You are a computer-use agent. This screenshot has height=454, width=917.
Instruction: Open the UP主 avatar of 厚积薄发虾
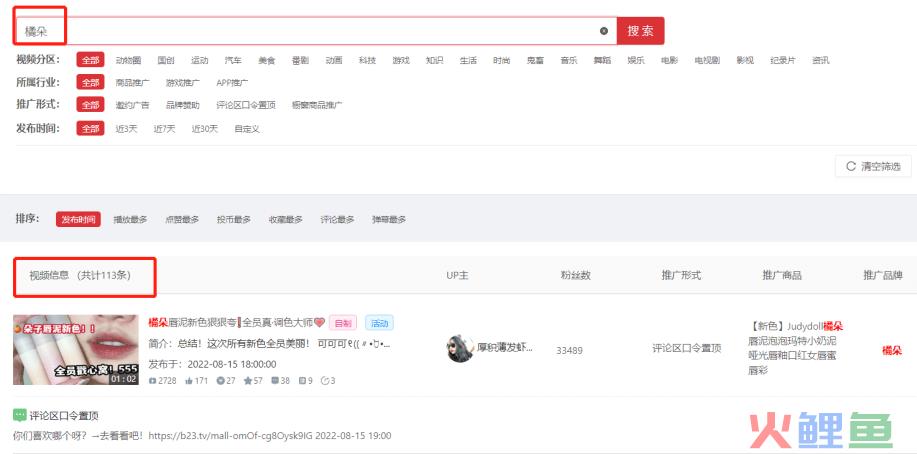tap(460, 349)
